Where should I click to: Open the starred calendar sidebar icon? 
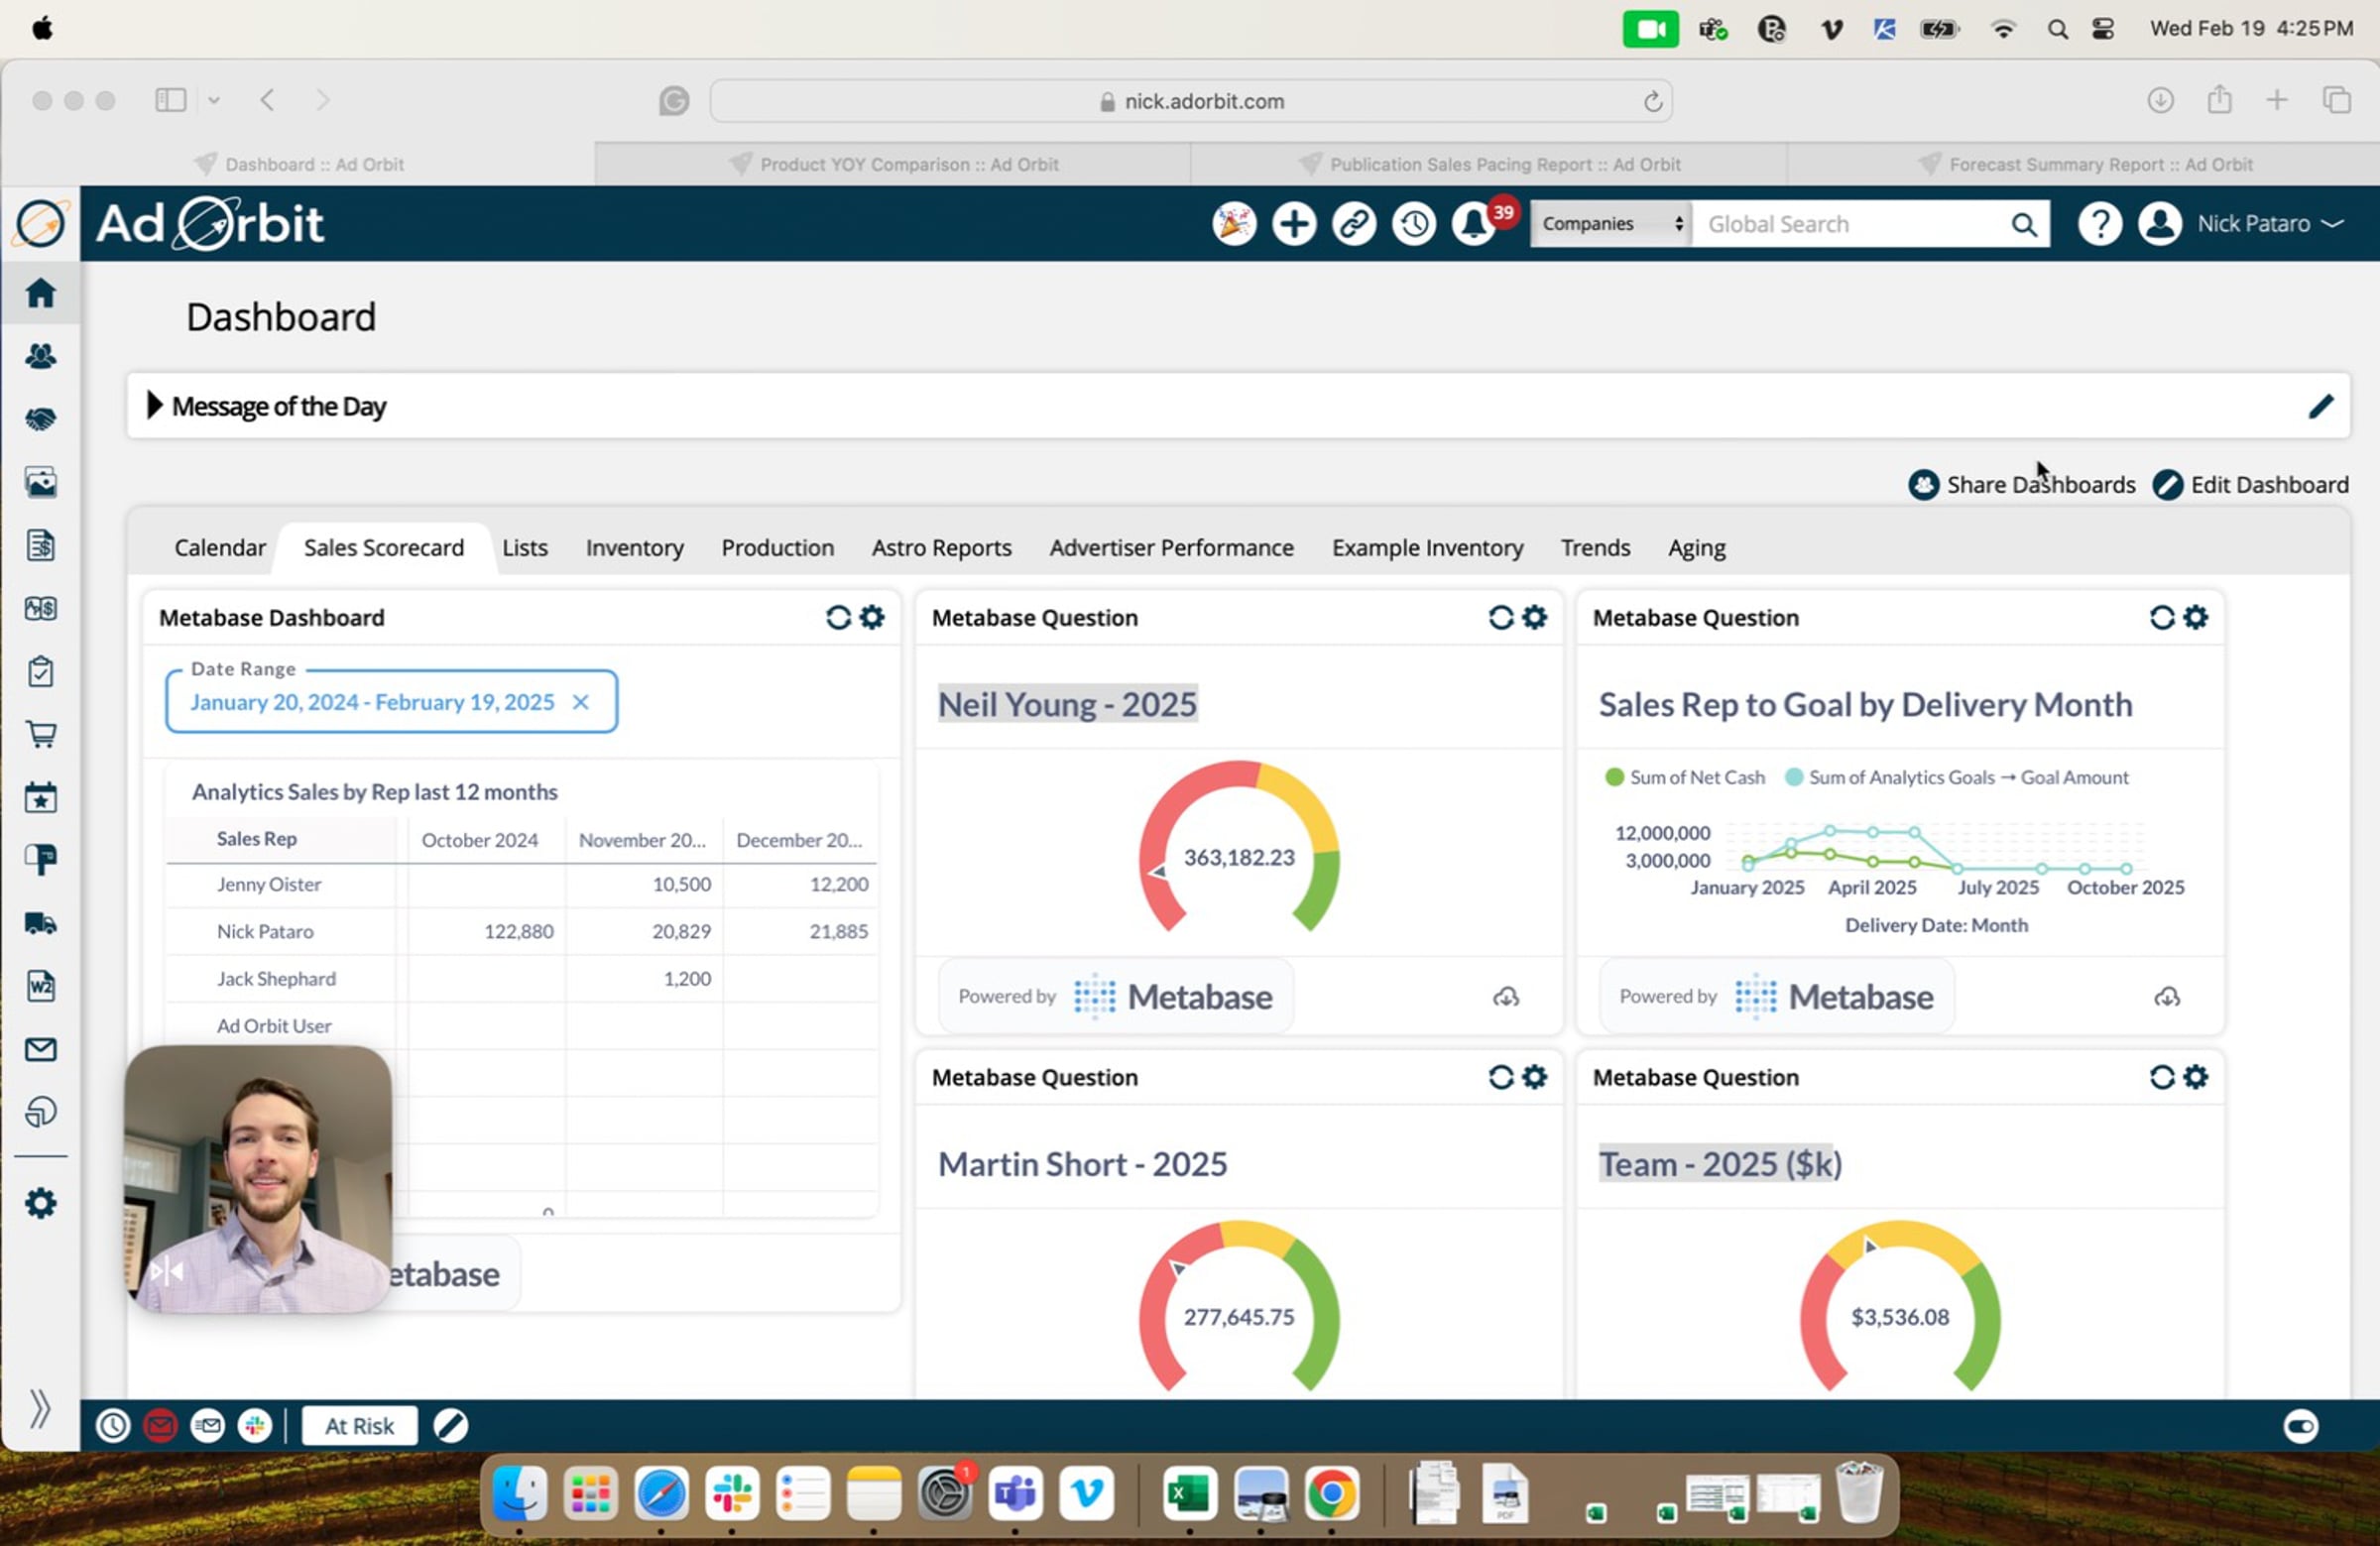pyautogui.click(x=40, y=797)
